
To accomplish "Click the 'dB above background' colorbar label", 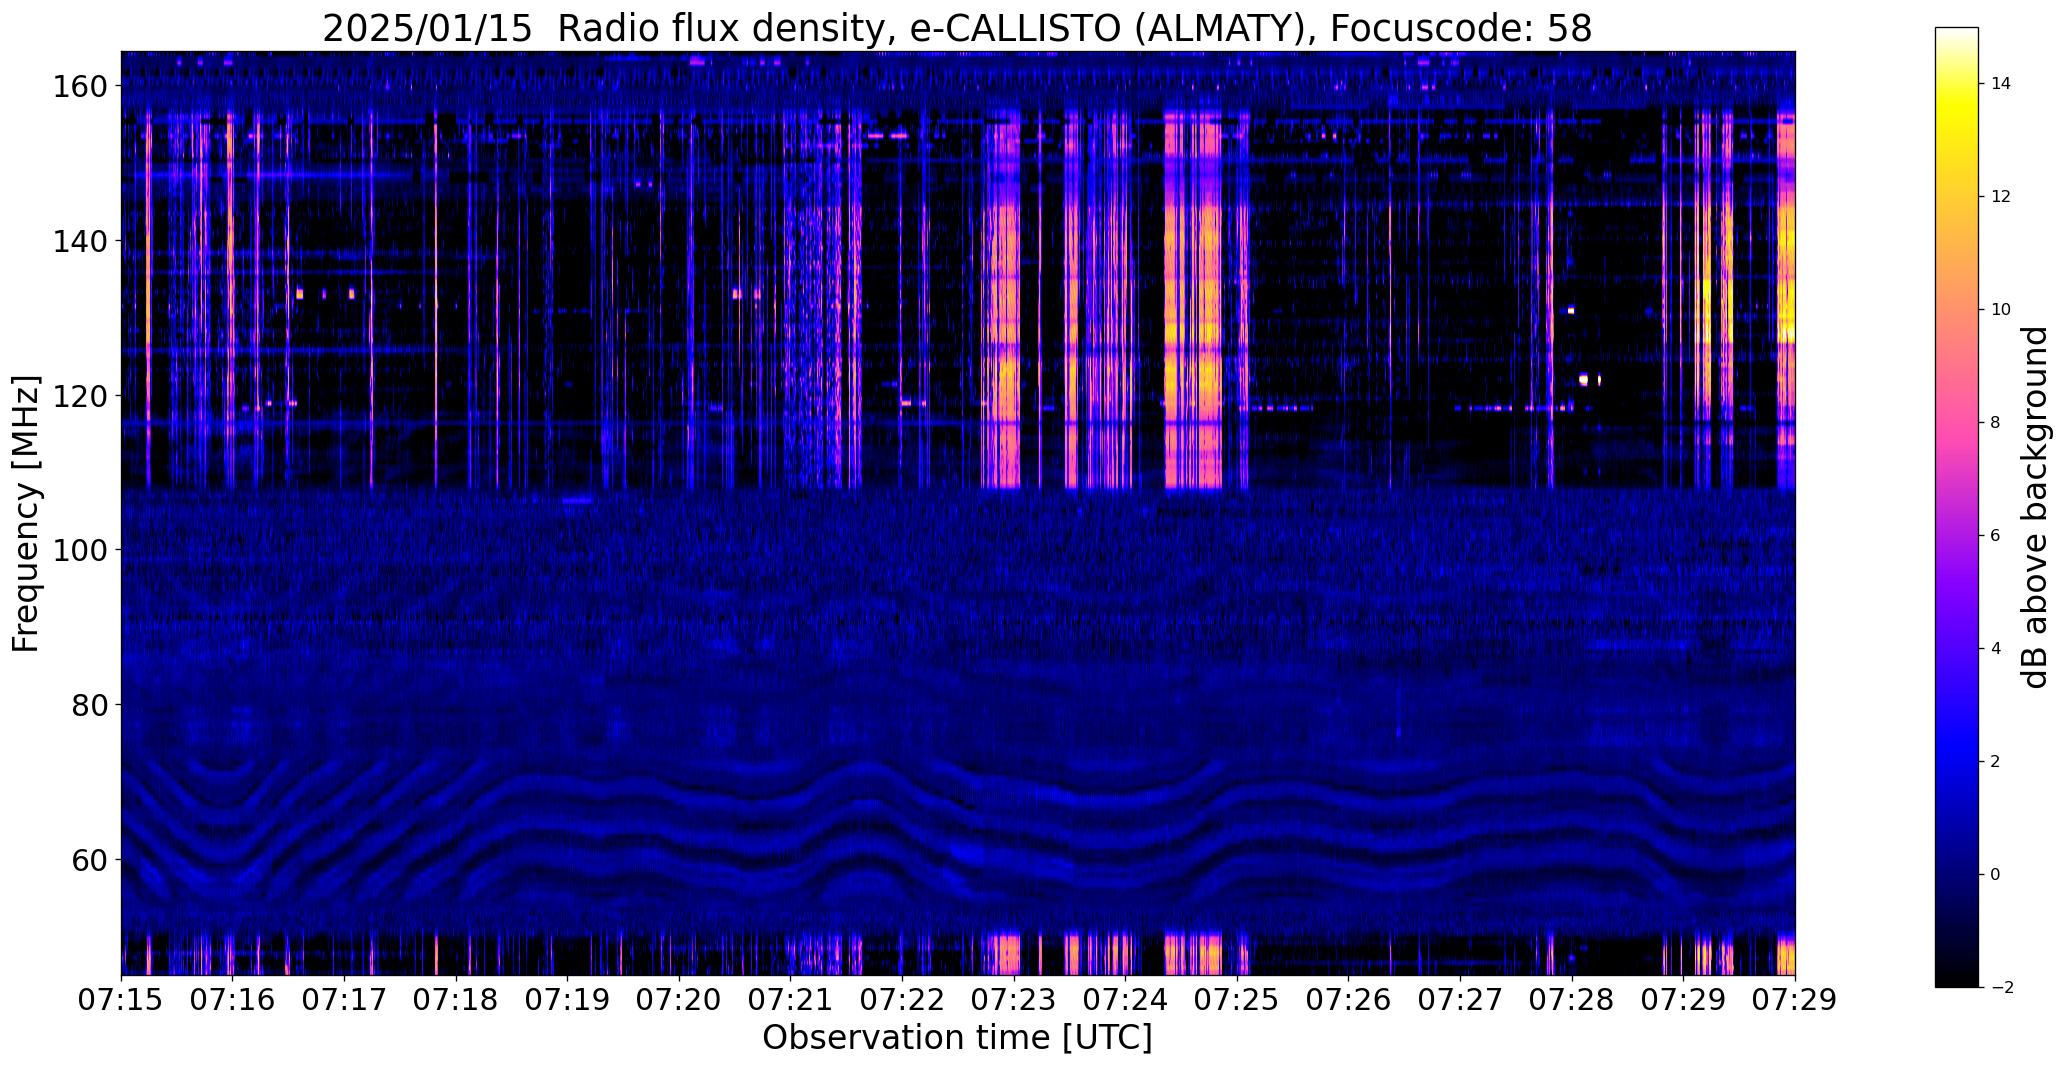I will 2035,507.
